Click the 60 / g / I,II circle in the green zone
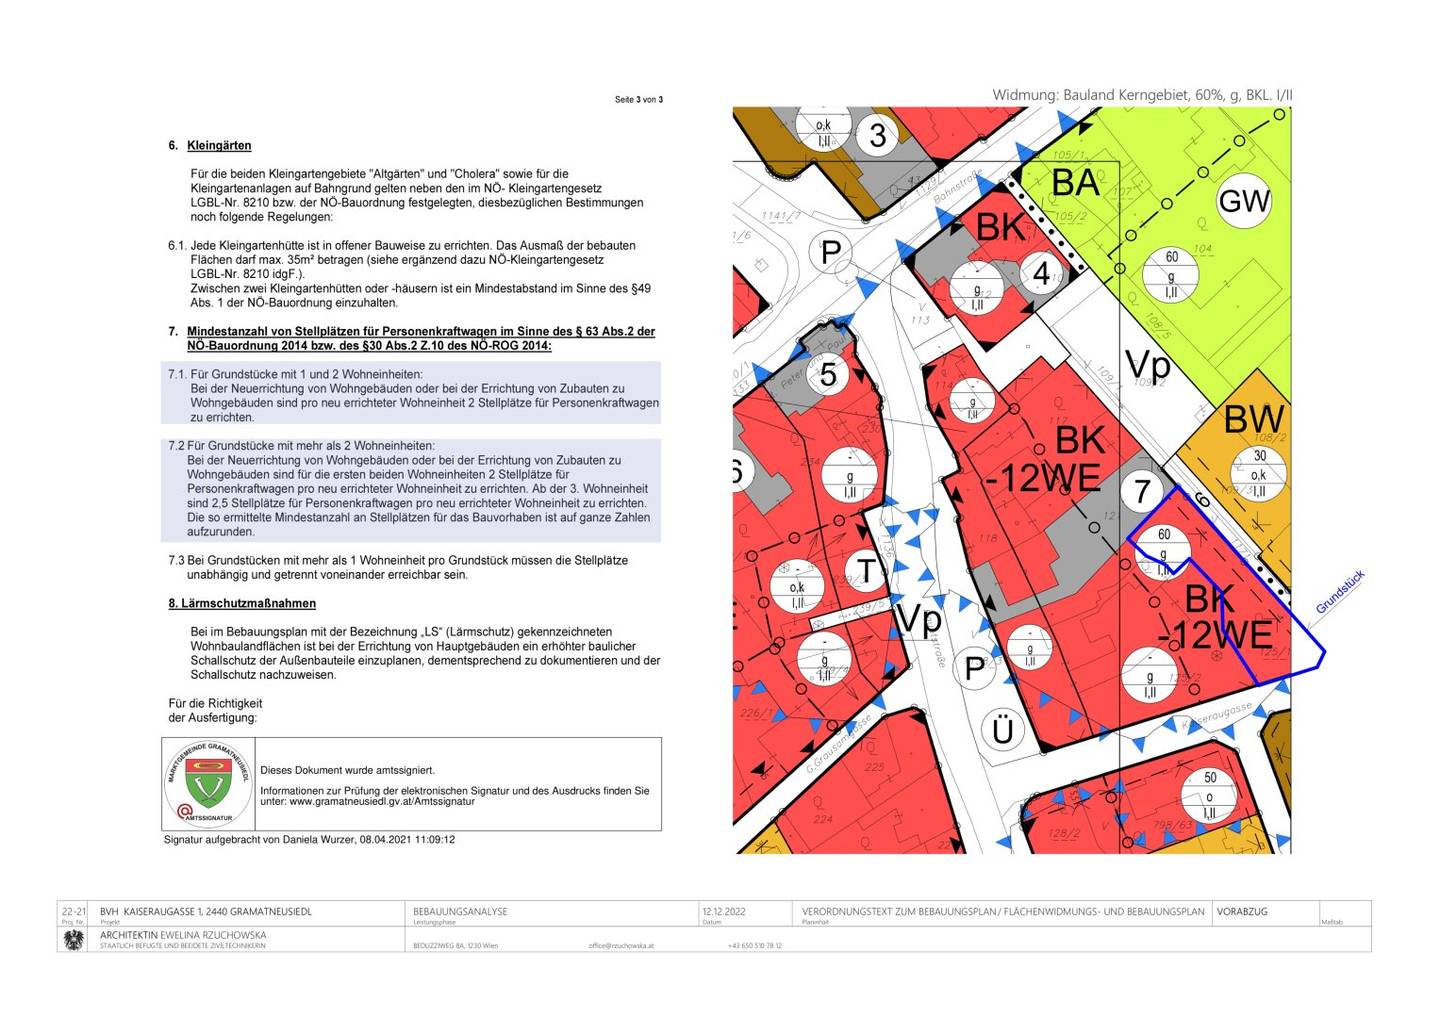This screenshot has width=1440, height=1018. pos(1171,274)
